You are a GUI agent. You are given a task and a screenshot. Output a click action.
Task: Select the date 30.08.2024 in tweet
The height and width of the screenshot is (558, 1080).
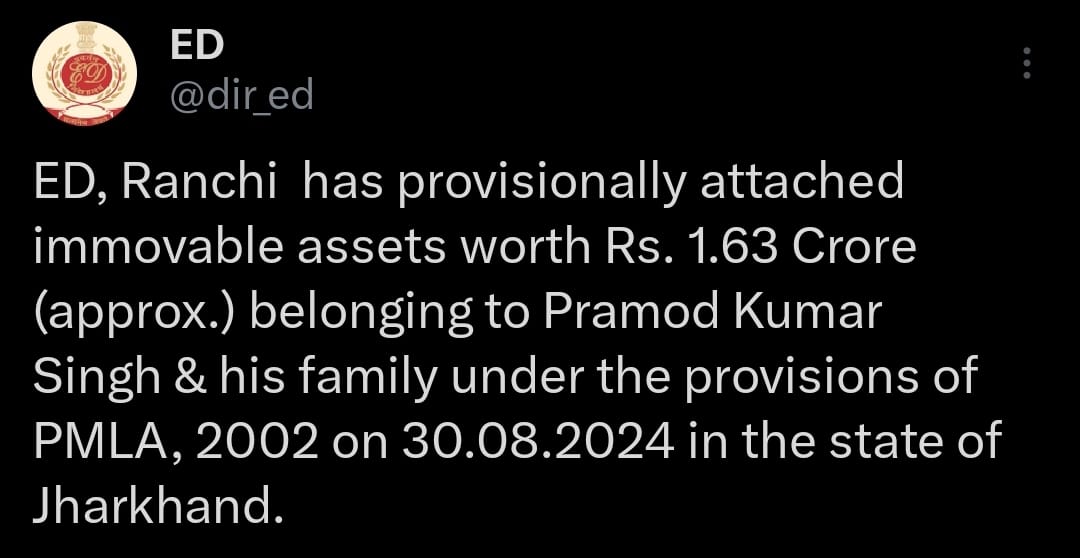(x=538, y=441)
